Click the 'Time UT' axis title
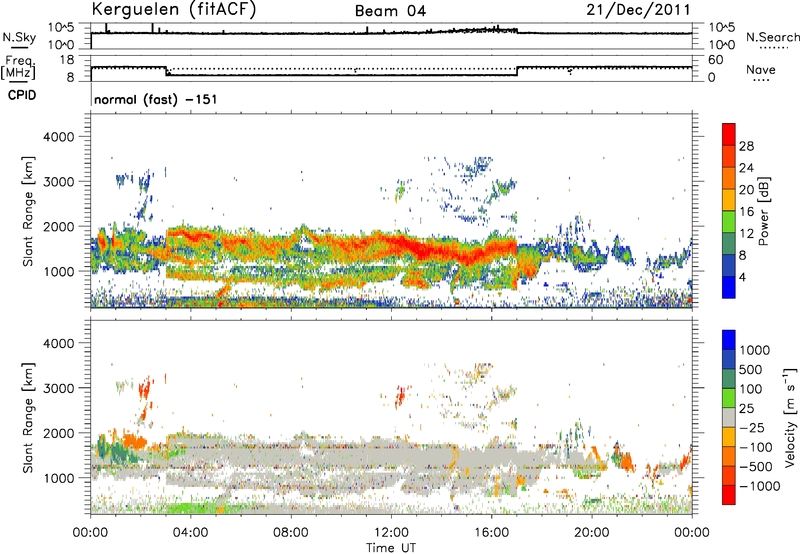Viewport: 800px width, 554px height. [x=391, y=547]
